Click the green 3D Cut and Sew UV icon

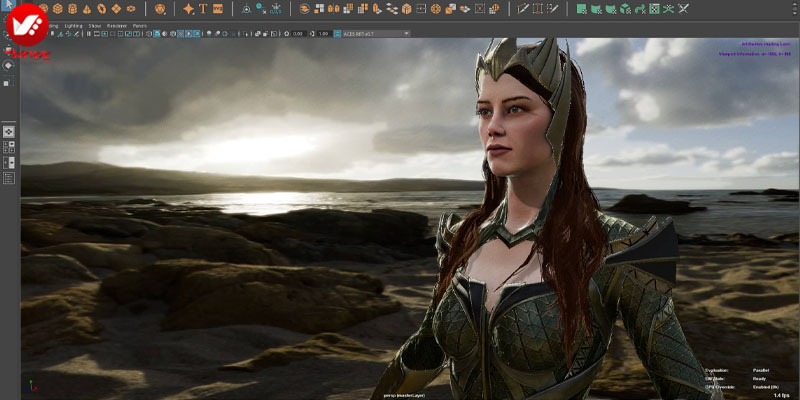(x=668, y=9)
